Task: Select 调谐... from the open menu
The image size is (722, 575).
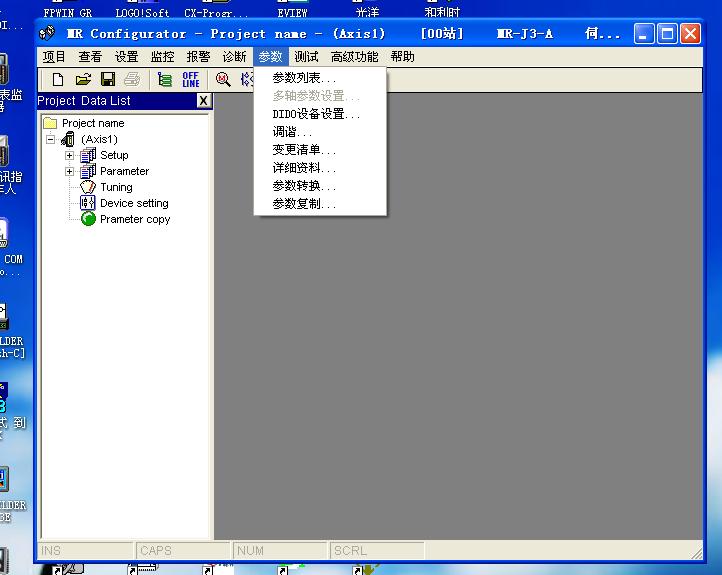Action: [x=292, y=132]
